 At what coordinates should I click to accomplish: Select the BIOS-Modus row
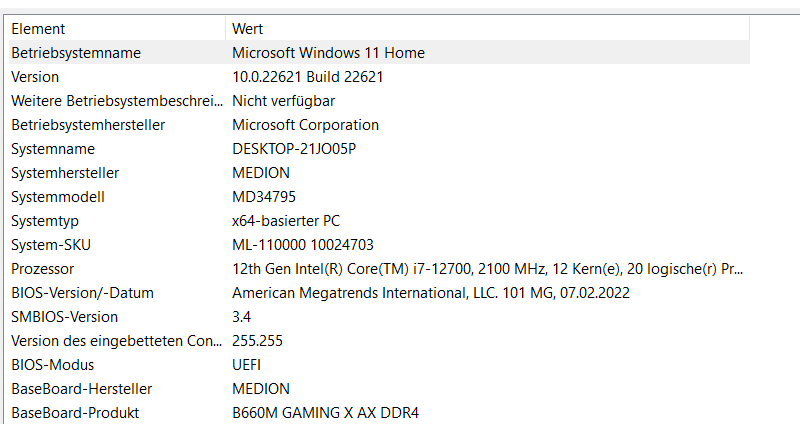pos(52,365)
